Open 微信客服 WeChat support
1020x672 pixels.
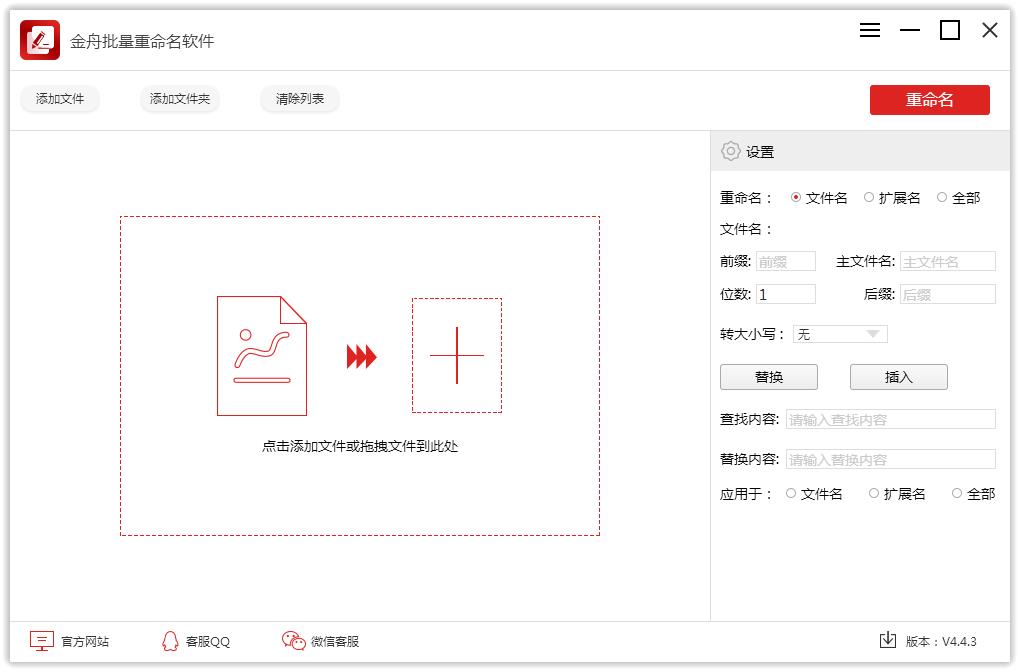tap(294, 641)
